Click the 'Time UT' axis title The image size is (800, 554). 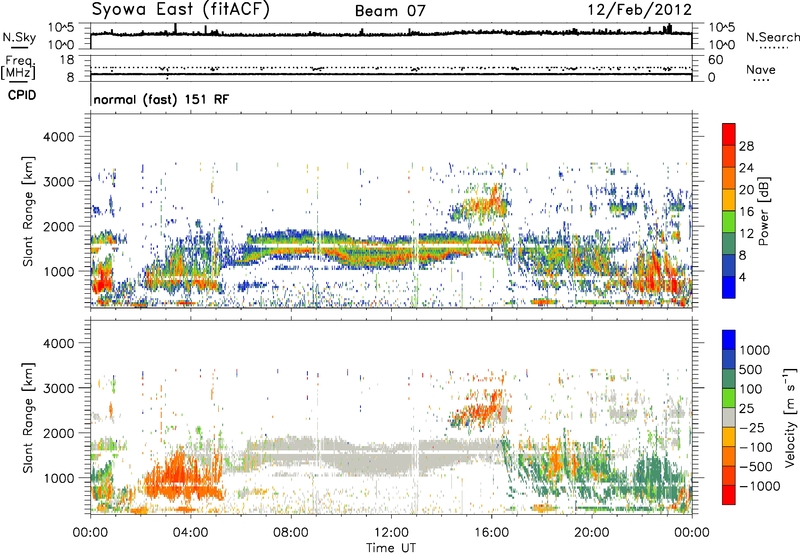click(x=391, y=548)
